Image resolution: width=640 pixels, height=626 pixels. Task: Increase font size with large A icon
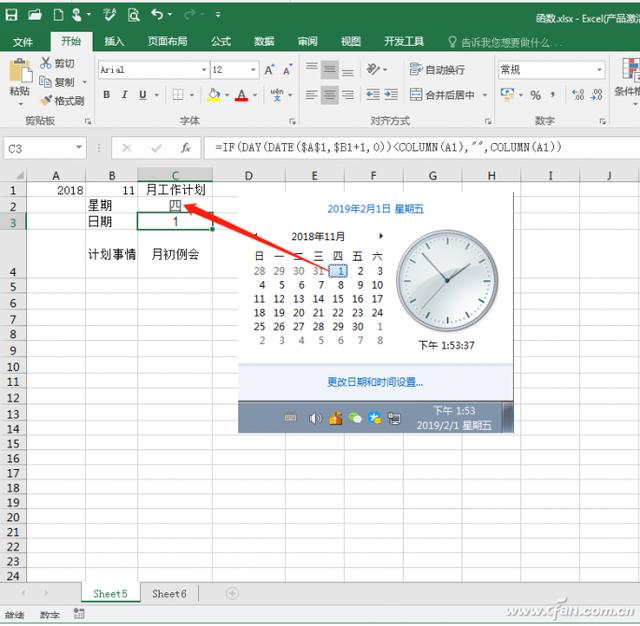(x=269, y=70)
